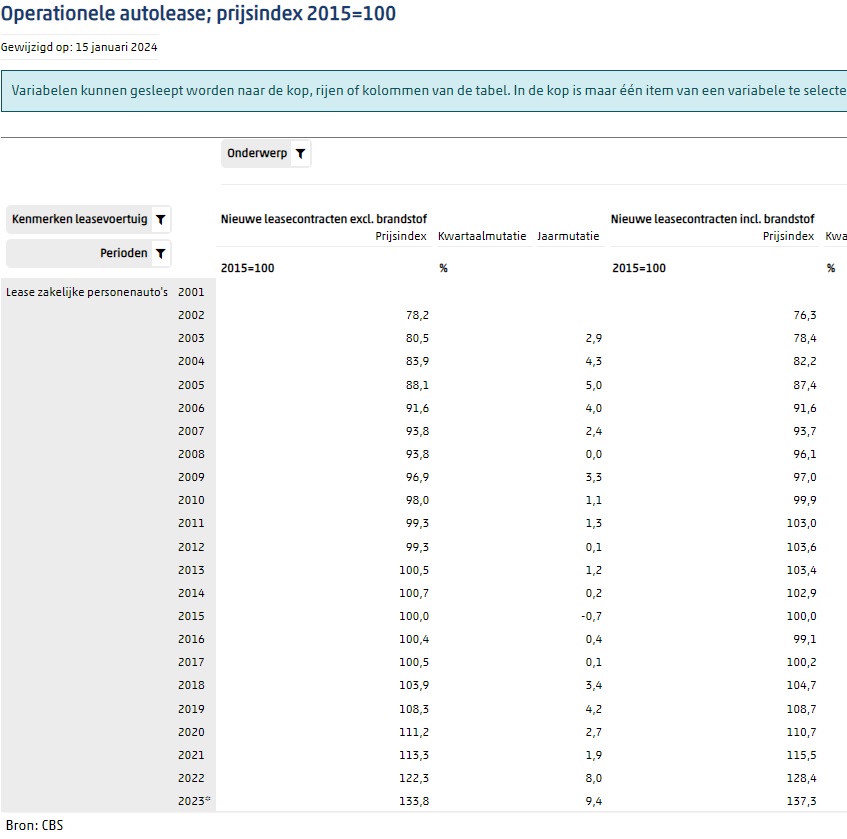
Task: Click the value 87,4 in row 2005
Action: (x=804, y=385)
